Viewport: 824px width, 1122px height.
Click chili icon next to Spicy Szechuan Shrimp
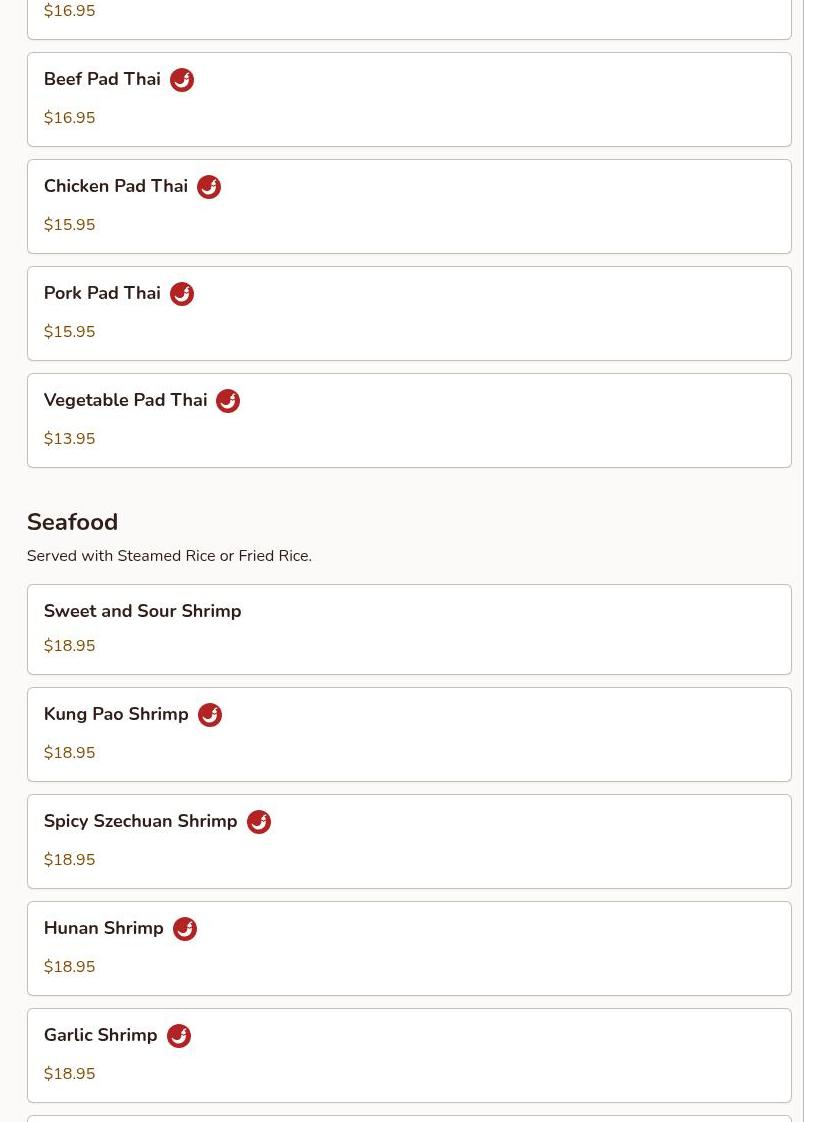(259, 822)
